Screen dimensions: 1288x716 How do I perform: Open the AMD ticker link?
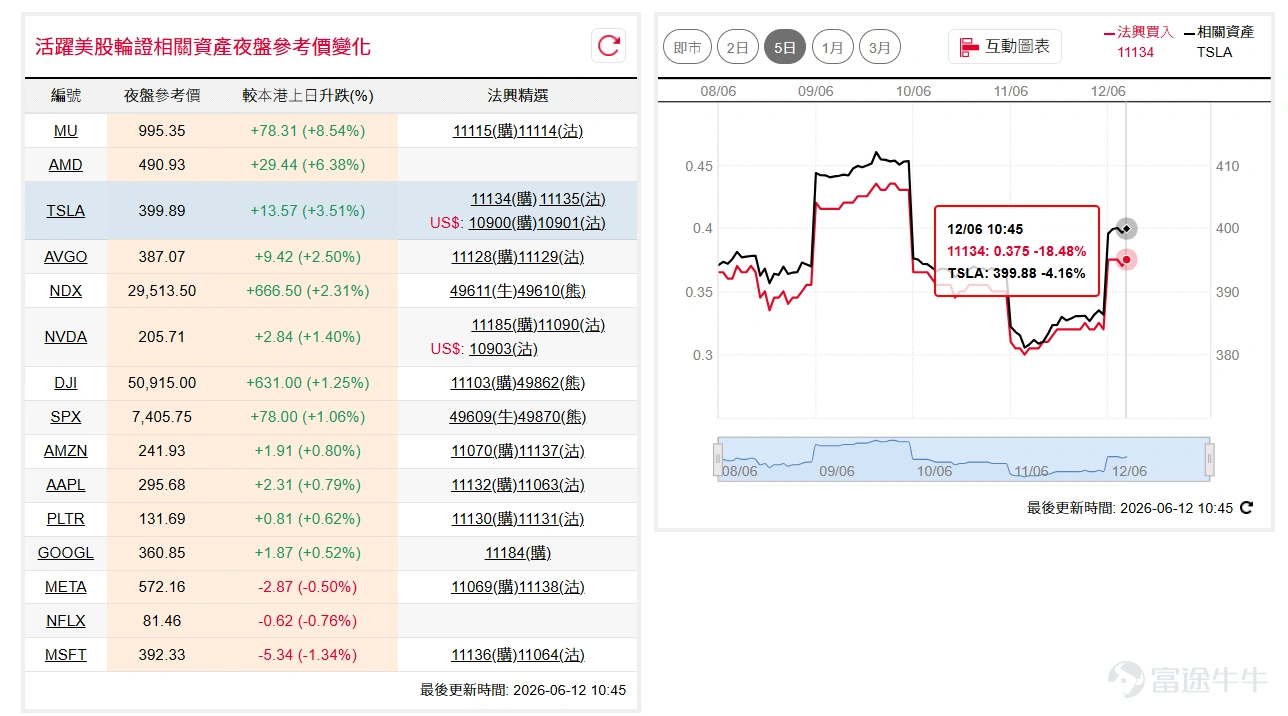tap(66, 165)
